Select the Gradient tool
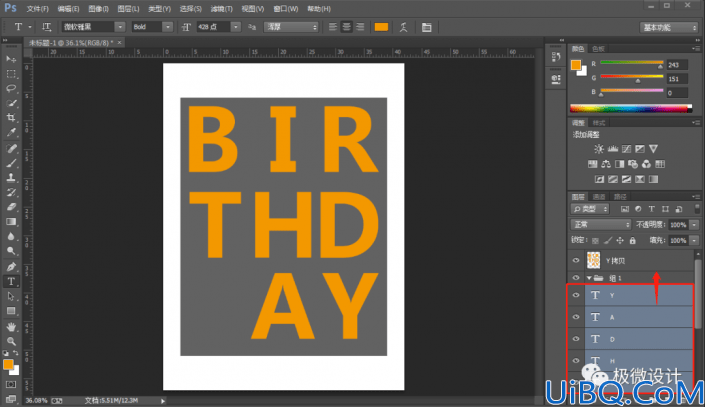Image resolution: width=705 pixels, height=407 pixels. tap(11, 222)
